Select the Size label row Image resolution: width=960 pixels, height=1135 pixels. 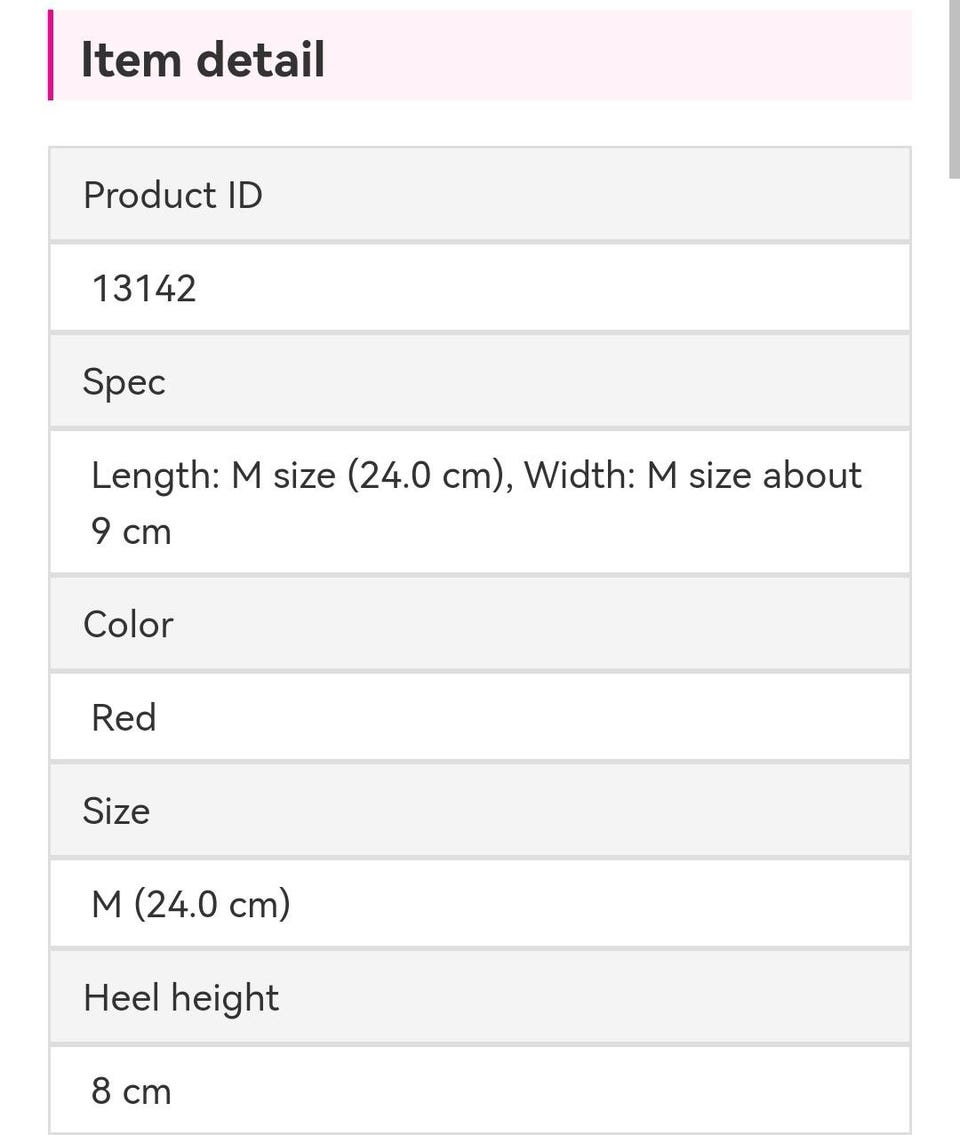pos(480,811)
